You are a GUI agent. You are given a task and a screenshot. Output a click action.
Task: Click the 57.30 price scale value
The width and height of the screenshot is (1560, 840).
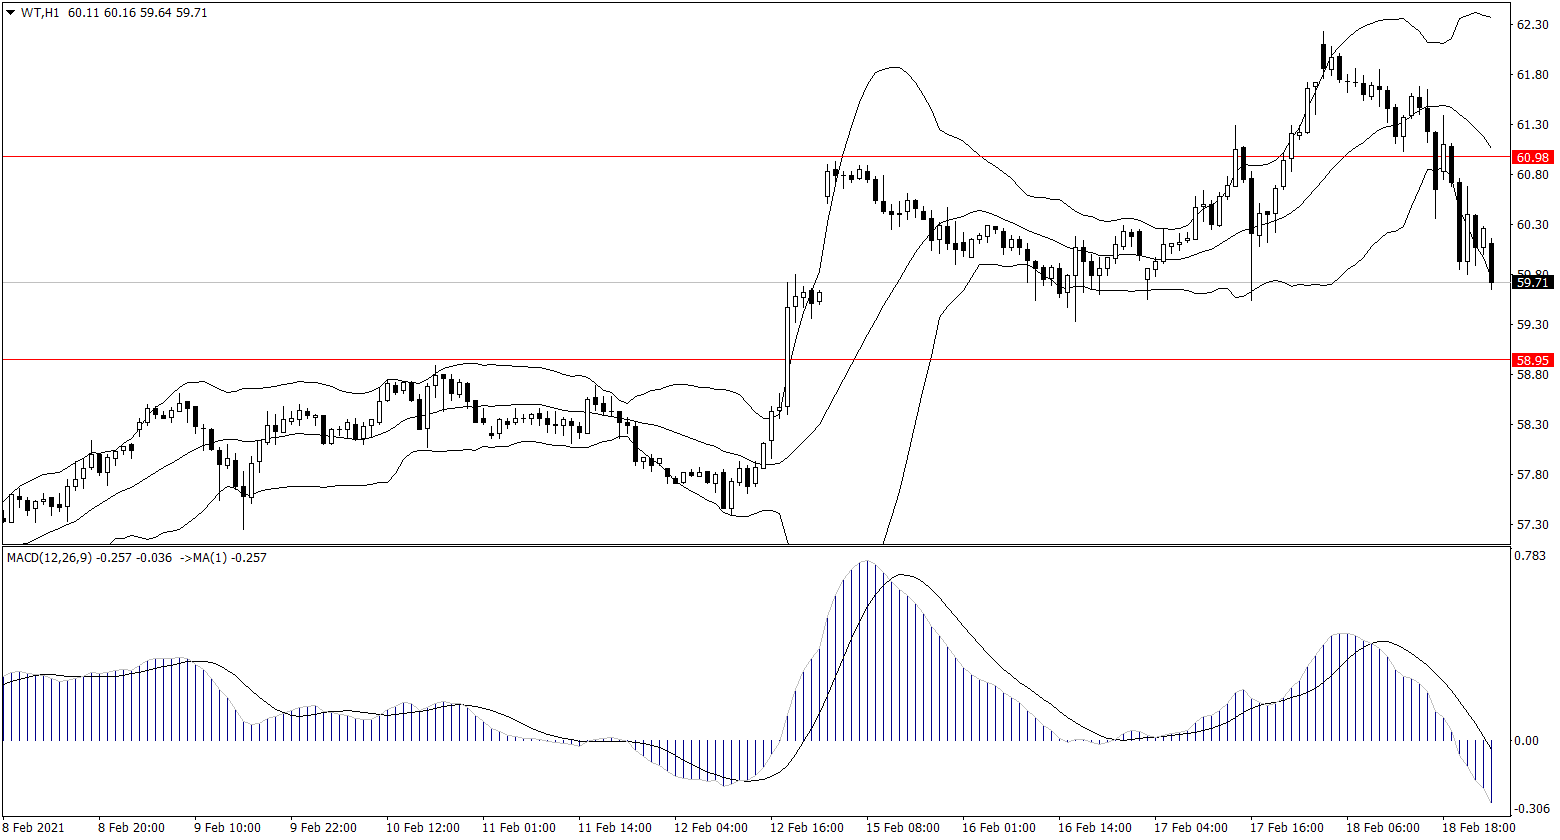click(x=1531, y=525)
